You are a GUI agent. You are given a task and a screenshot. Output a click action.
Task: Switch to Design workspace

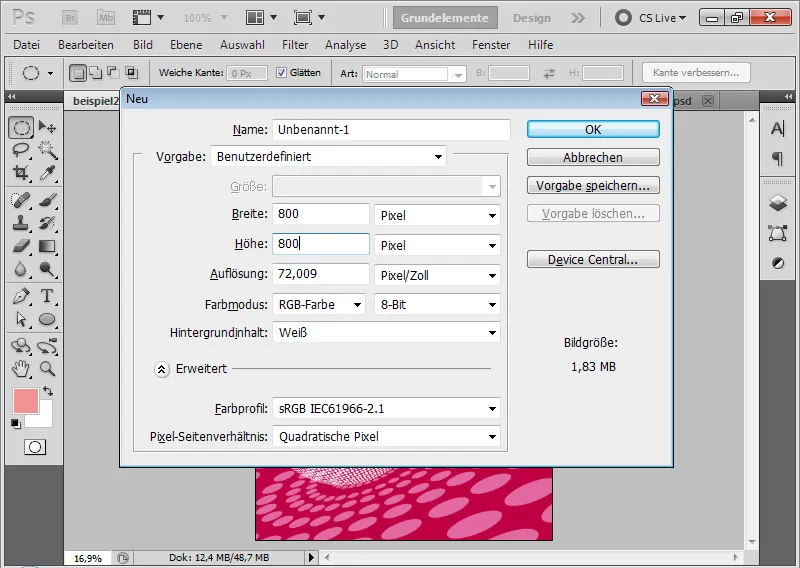[532, 18]
